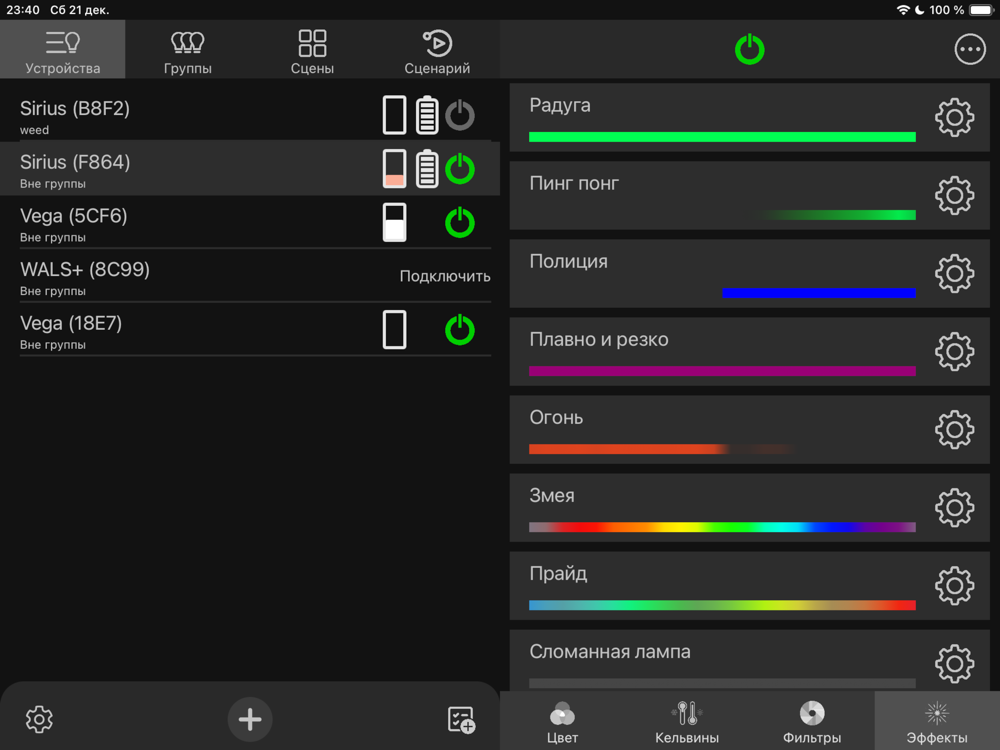
Task: Select the Sirius (F864) device name
Action: point(75,162)
